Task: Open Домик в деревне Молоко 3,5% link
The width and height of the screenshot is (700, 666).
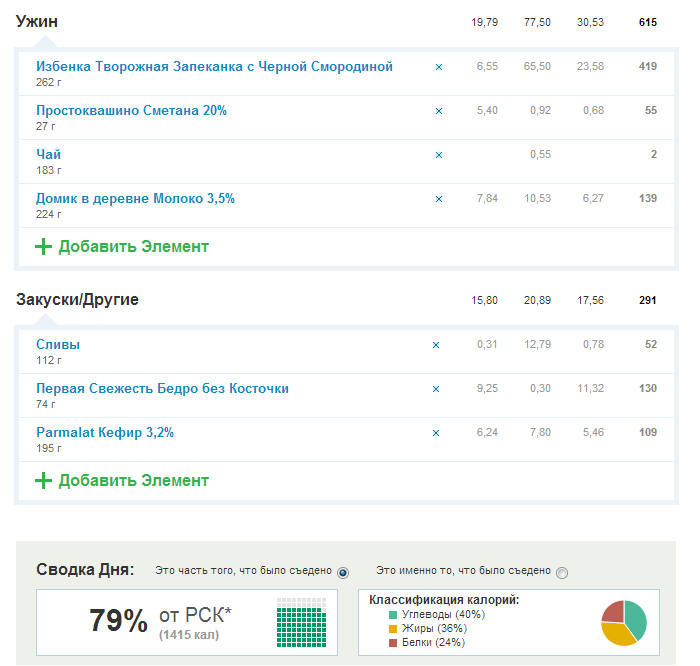Action: [x=135, y=198]
